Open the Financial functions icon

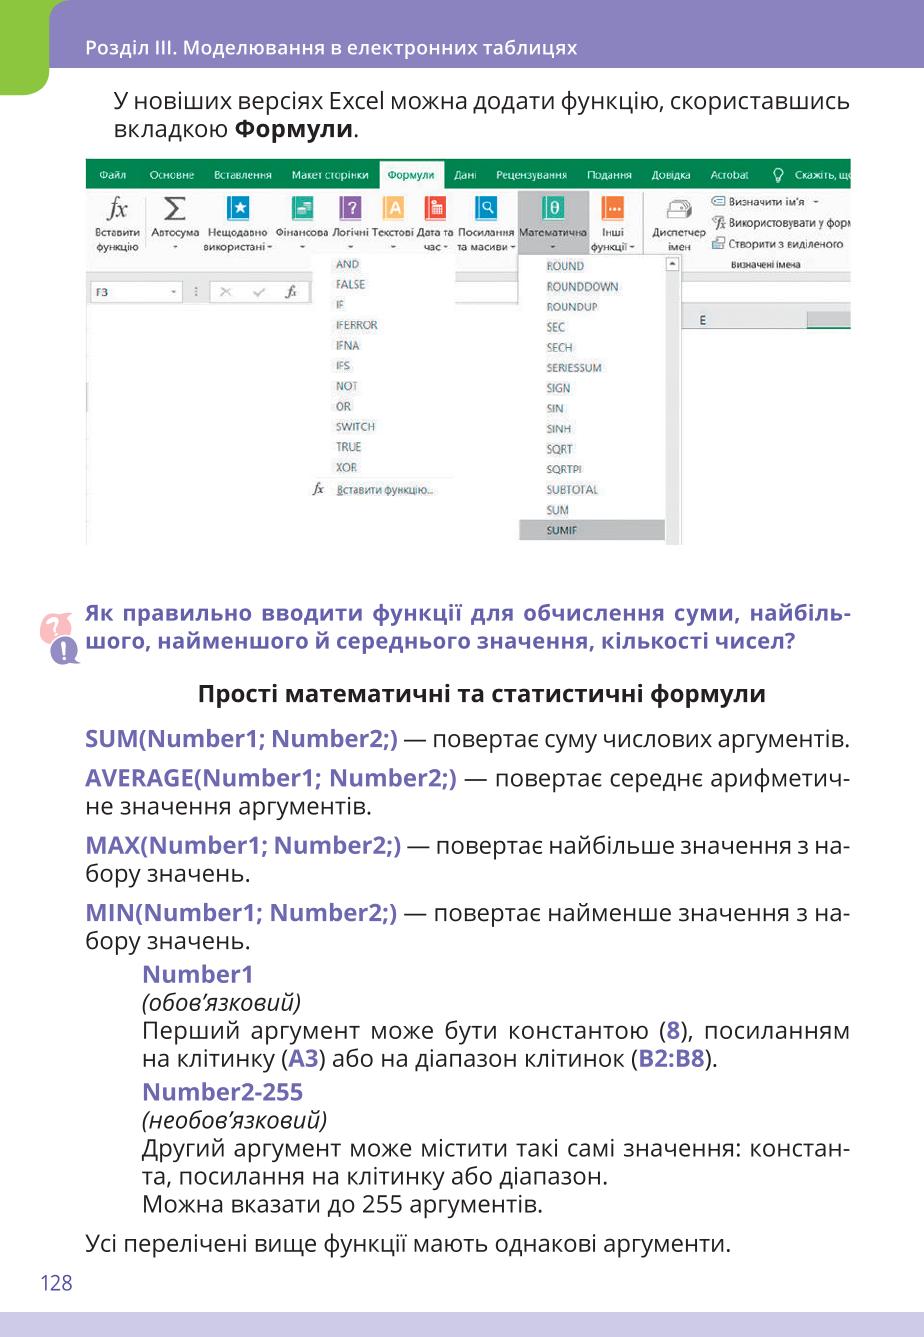(x=301, y=207)
